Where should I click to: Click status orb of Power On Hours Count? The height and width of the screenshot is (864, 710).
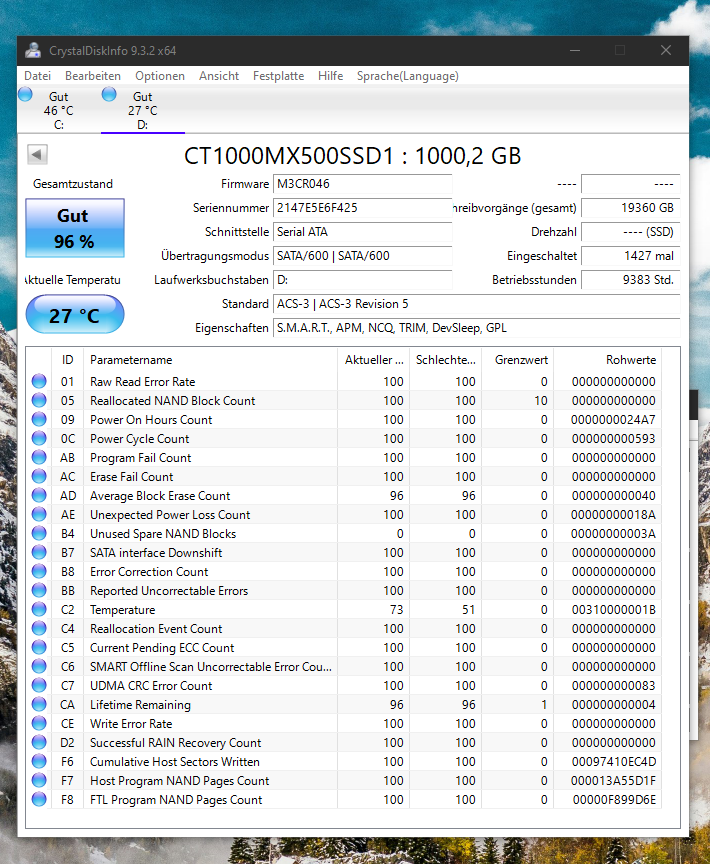click(x=39, y=419)
